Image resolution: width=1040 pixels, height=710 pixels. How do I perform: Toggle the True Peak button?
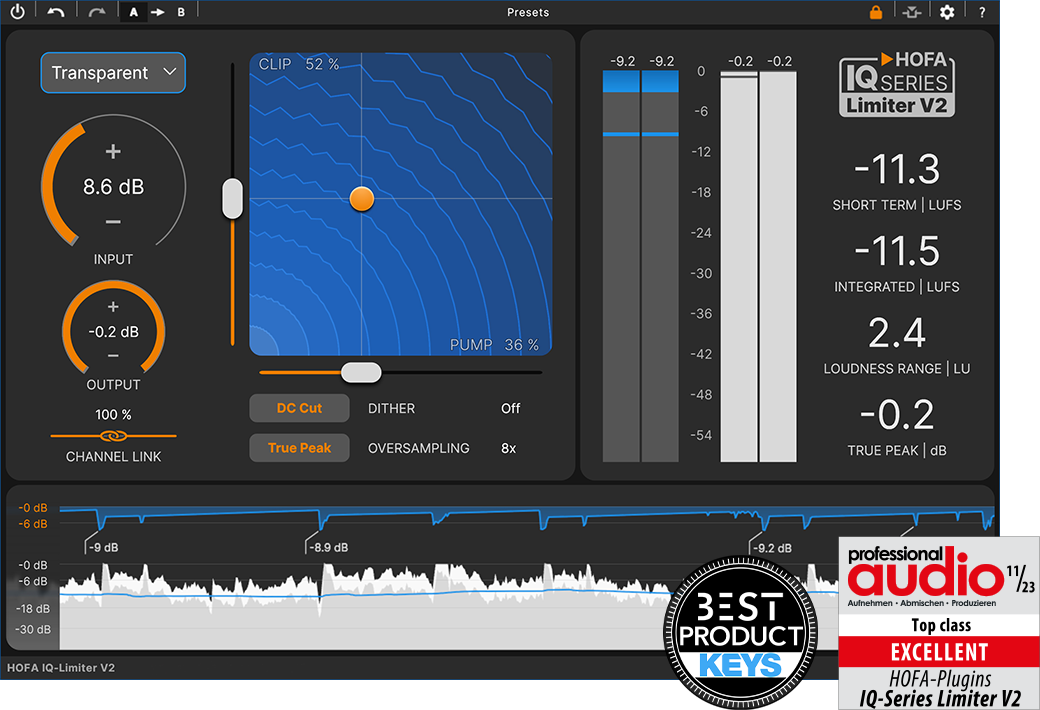point(299,448)
